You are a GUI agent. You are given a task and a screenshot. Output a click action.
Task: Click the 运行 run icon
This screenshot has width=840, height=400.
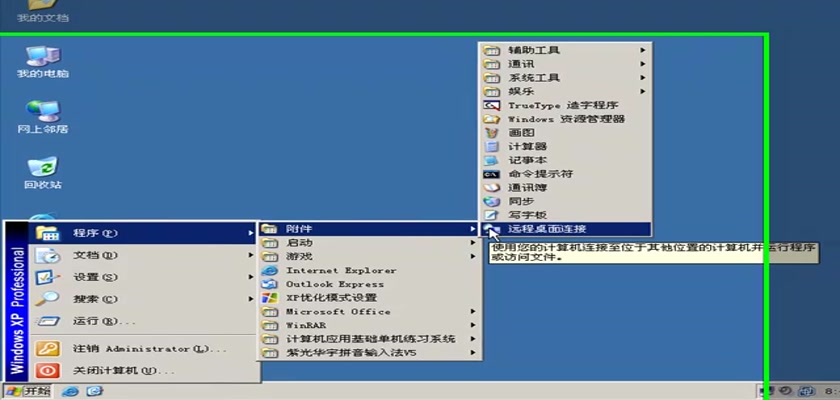coord(47,321)
